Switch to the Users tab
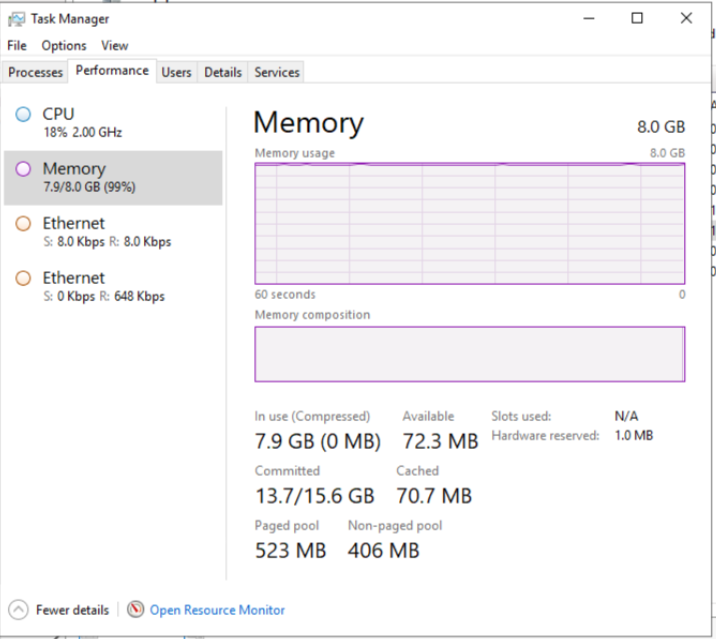 click(x=176, y=72)
